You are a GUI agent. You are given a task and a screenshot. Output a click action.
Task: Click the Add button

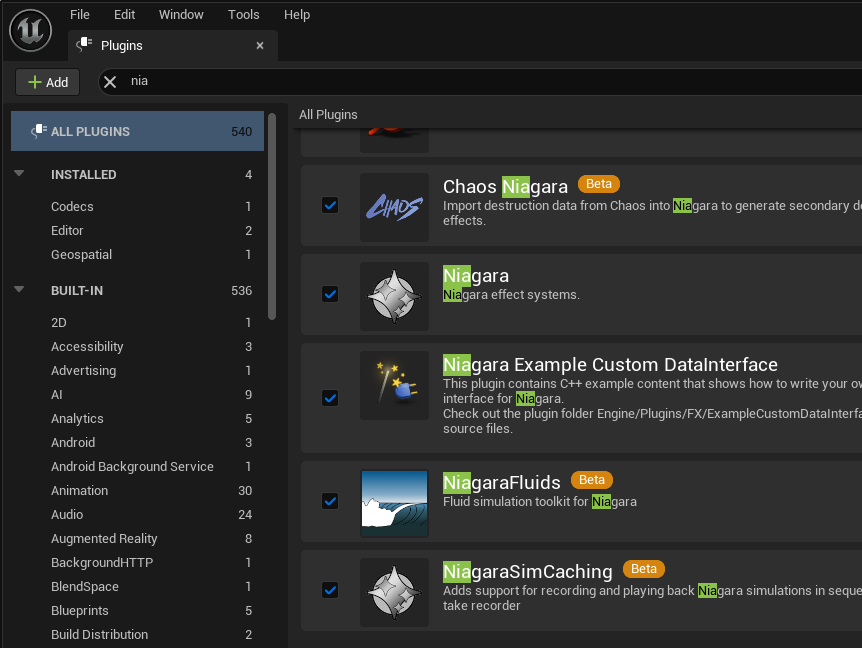click(x=47, y=82)
